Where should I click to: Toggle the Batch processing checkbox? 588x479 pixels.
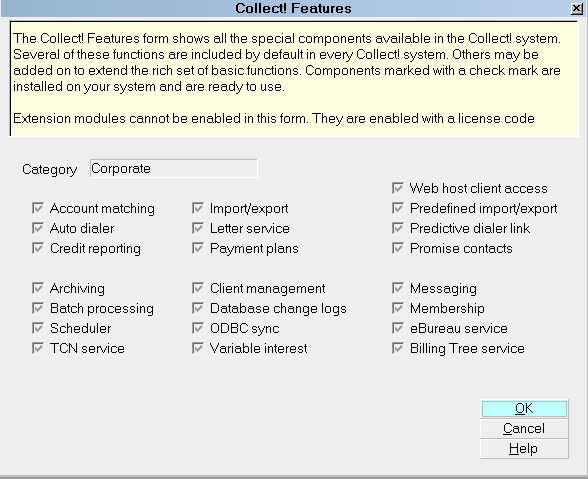click(38, 308)
